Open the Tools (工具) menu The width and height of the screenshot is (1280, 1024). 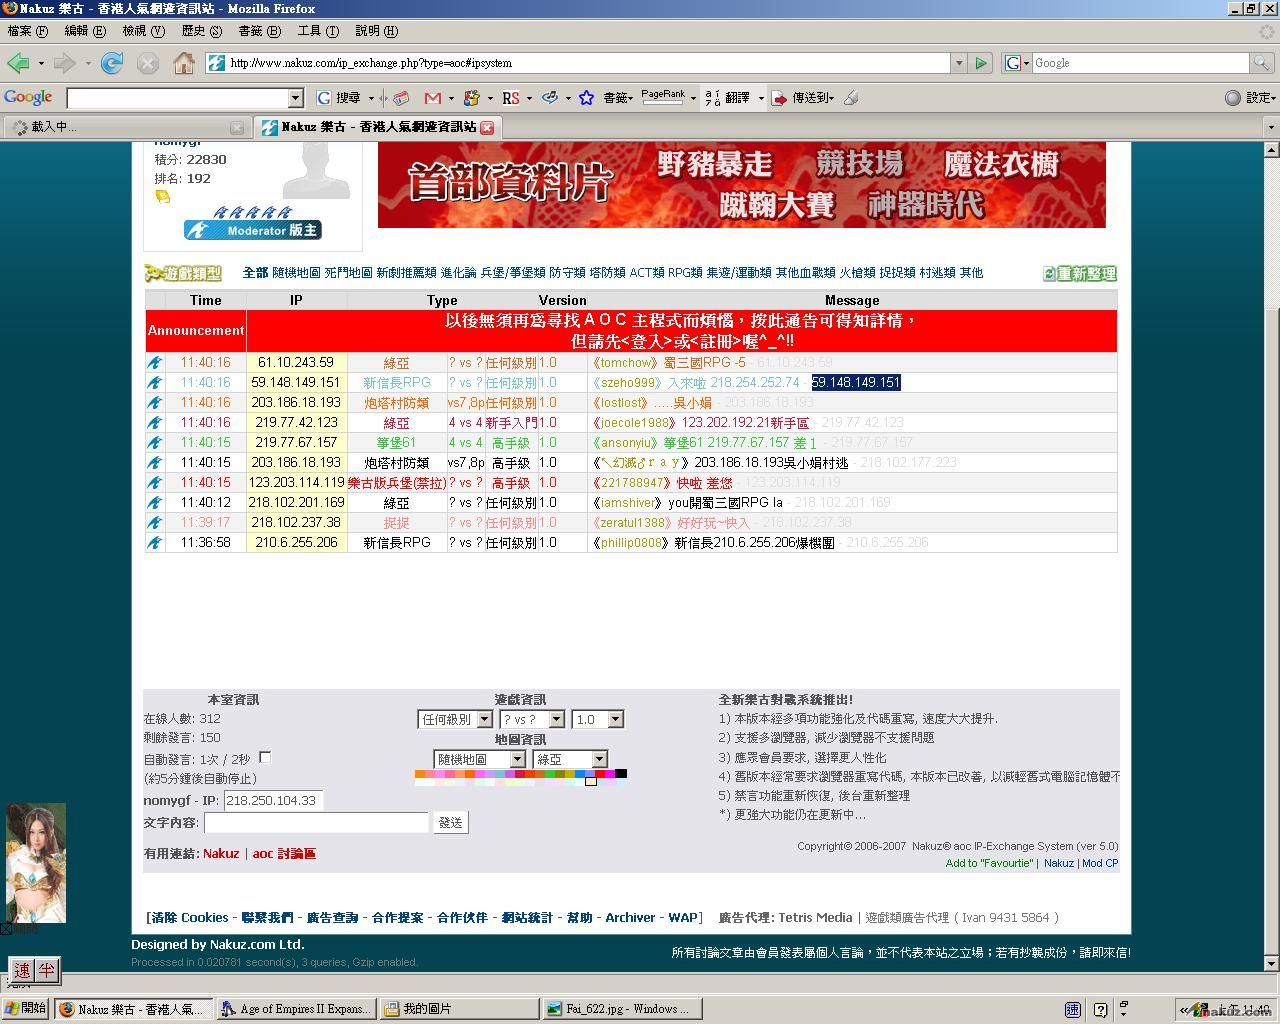tap(317, 31)
